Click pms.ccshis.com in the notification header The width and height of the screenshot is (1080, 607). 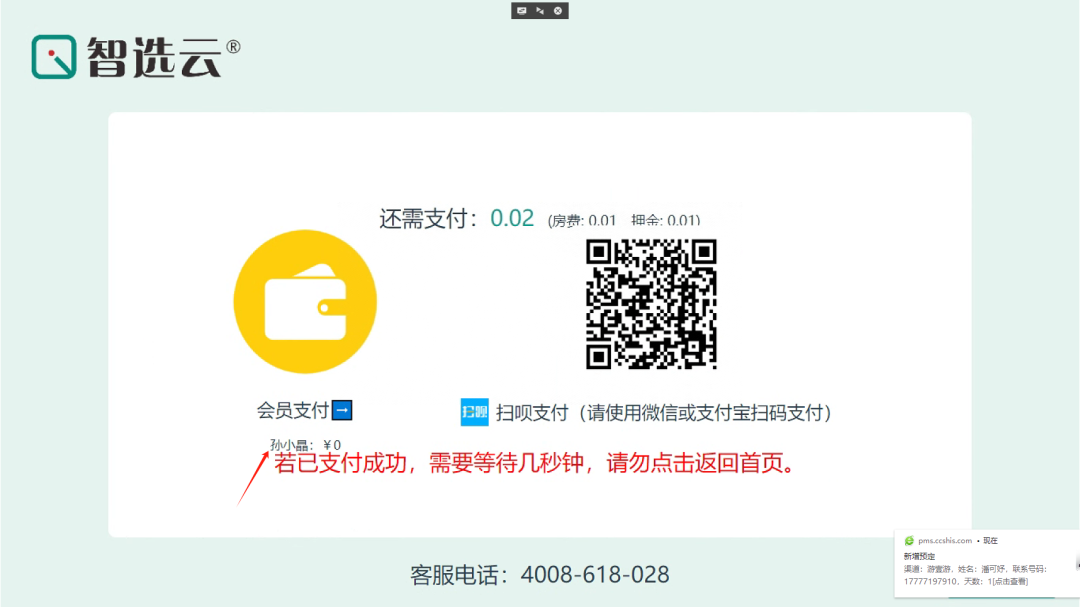(945, 541)
